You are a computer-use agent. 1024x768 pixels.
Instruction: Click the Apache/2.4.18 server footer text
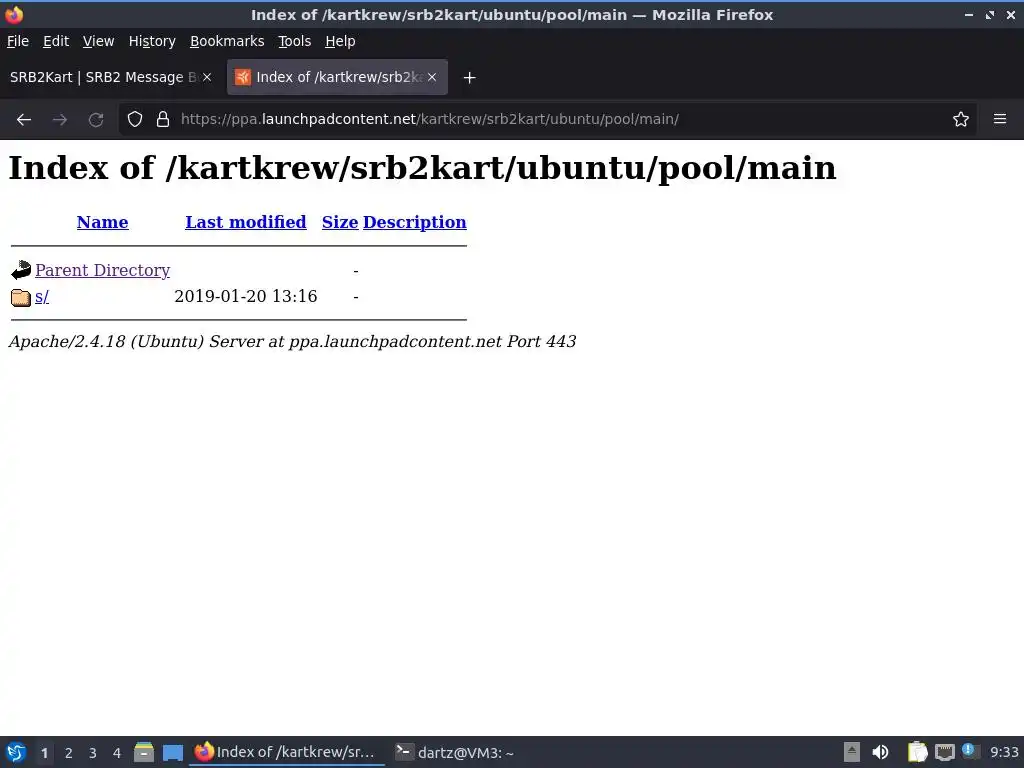tap(292, 342)
